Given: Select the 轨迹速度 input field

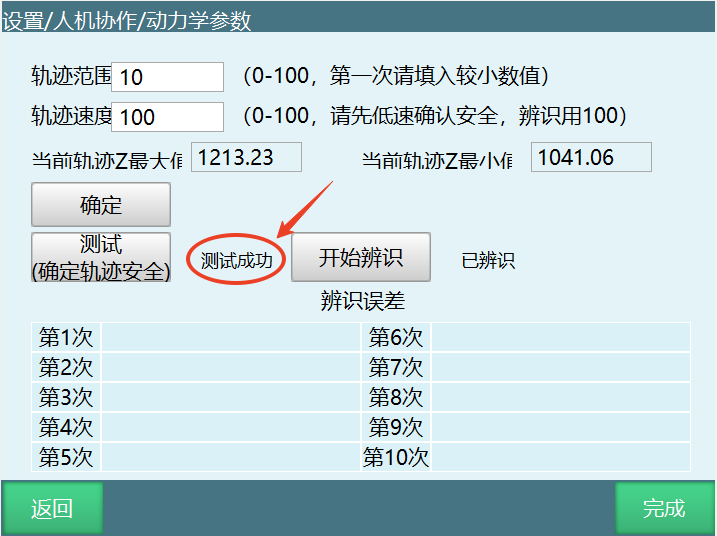Looking at the screenshot, I should [167, 117].
